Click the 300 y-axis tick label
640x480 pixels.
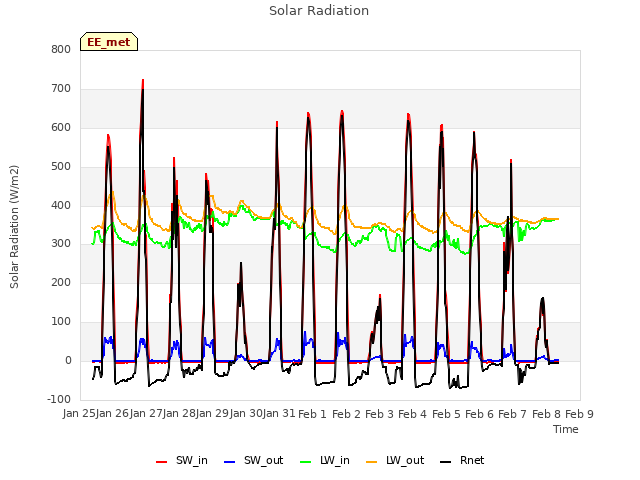[61, 244]
